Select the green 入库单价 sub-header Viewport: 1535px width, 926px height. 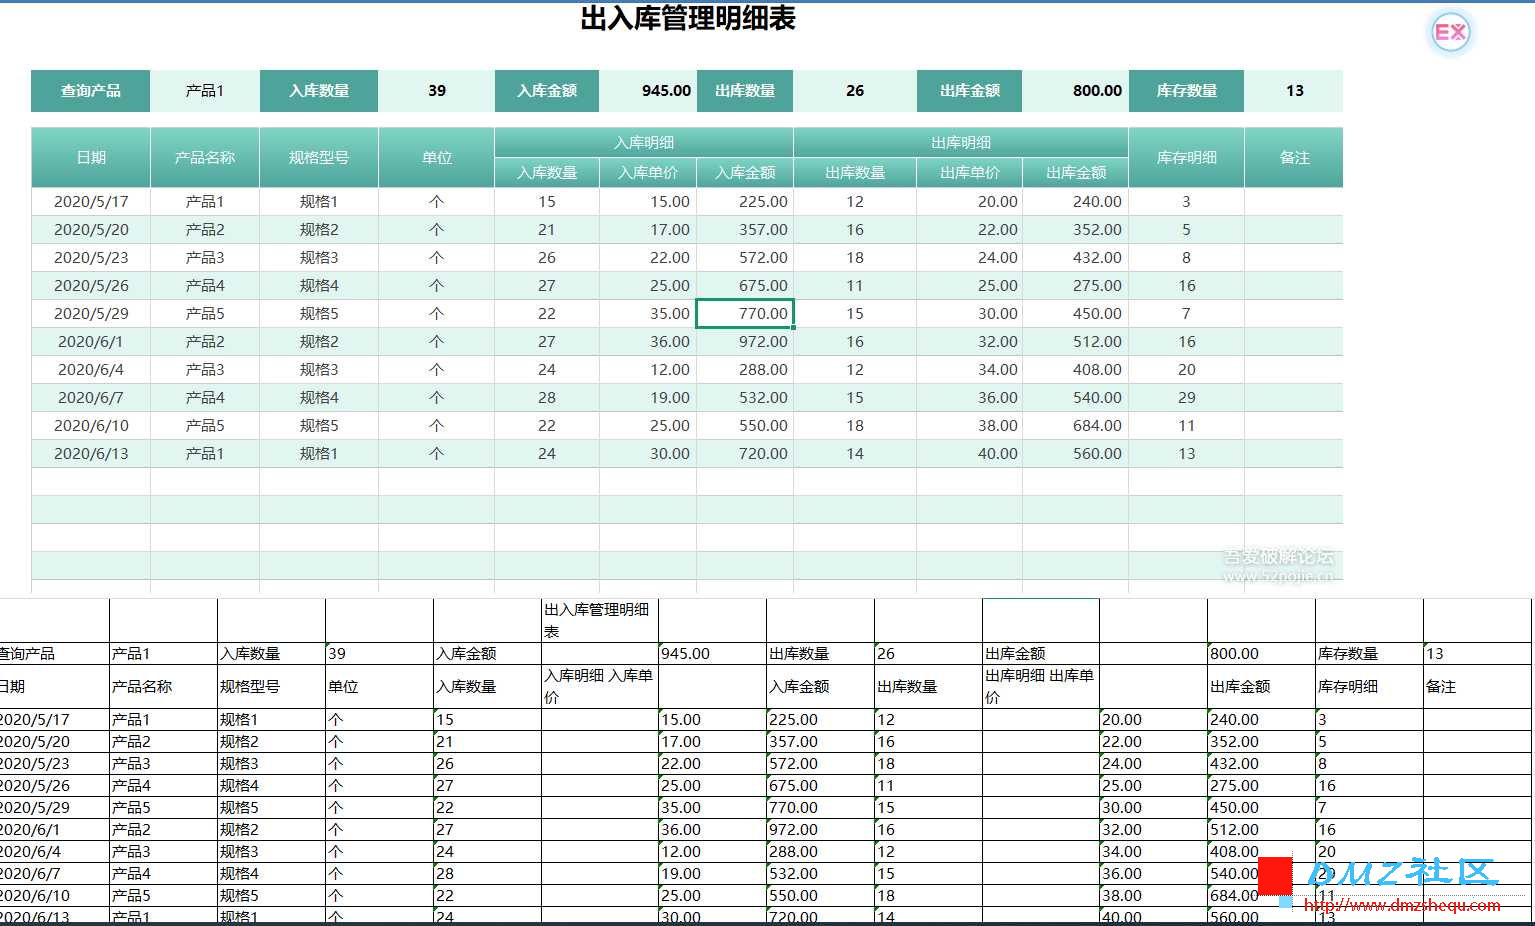tap(648, 172)
